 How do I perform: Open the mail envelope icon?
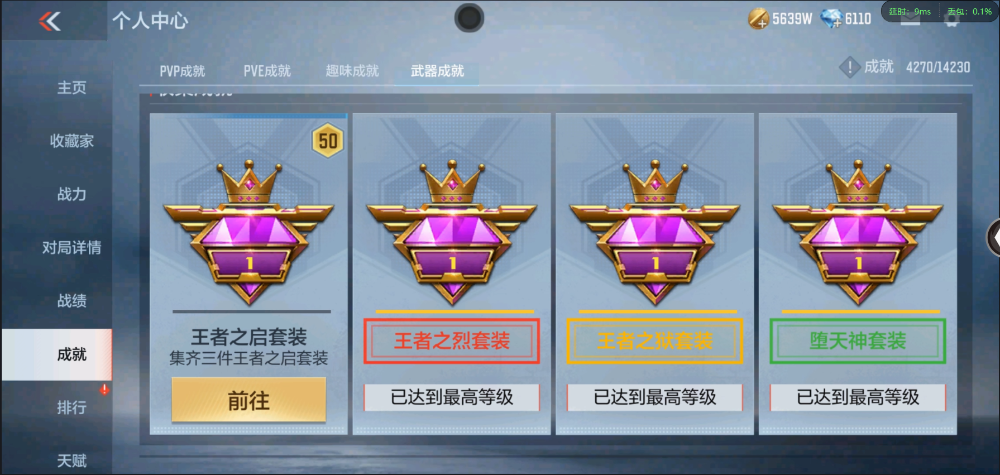point(910,20)
